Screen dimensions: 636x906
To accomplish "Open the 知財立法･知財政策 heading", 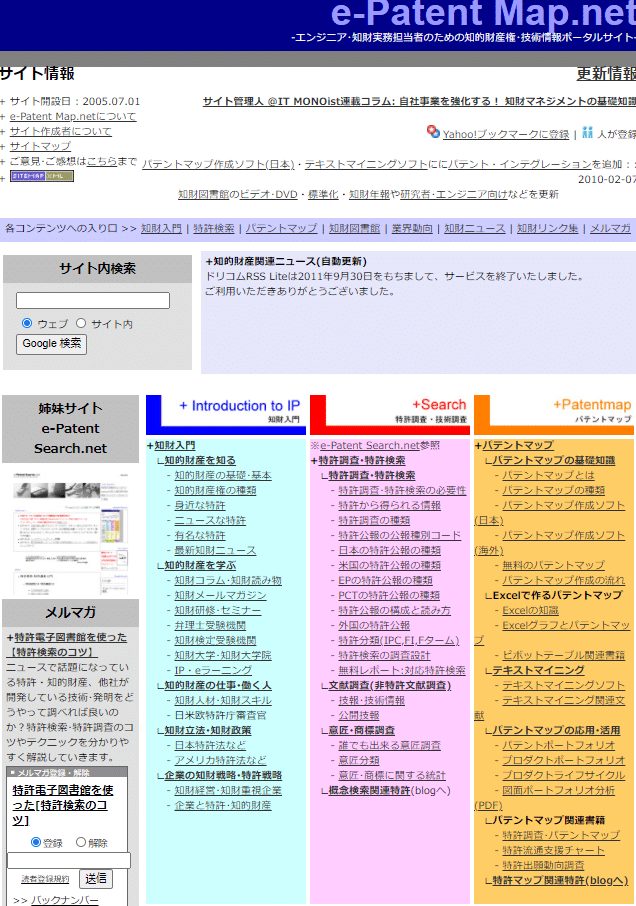I will coord(208,730).
